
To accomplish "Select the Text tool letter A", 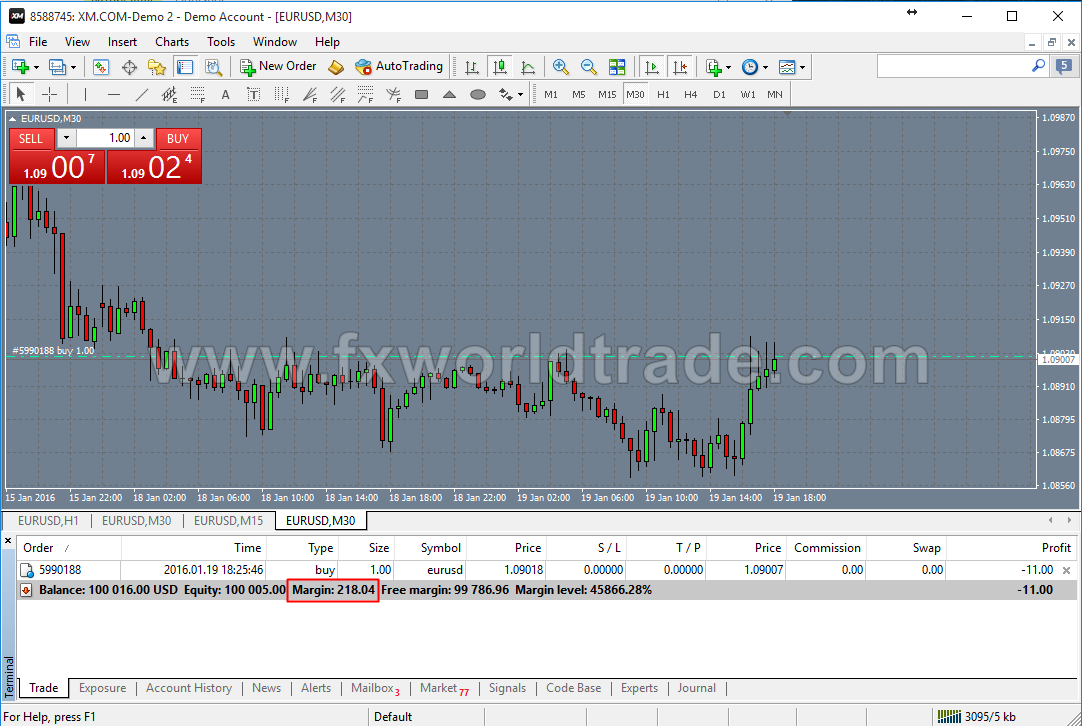I will coord(226,95).
